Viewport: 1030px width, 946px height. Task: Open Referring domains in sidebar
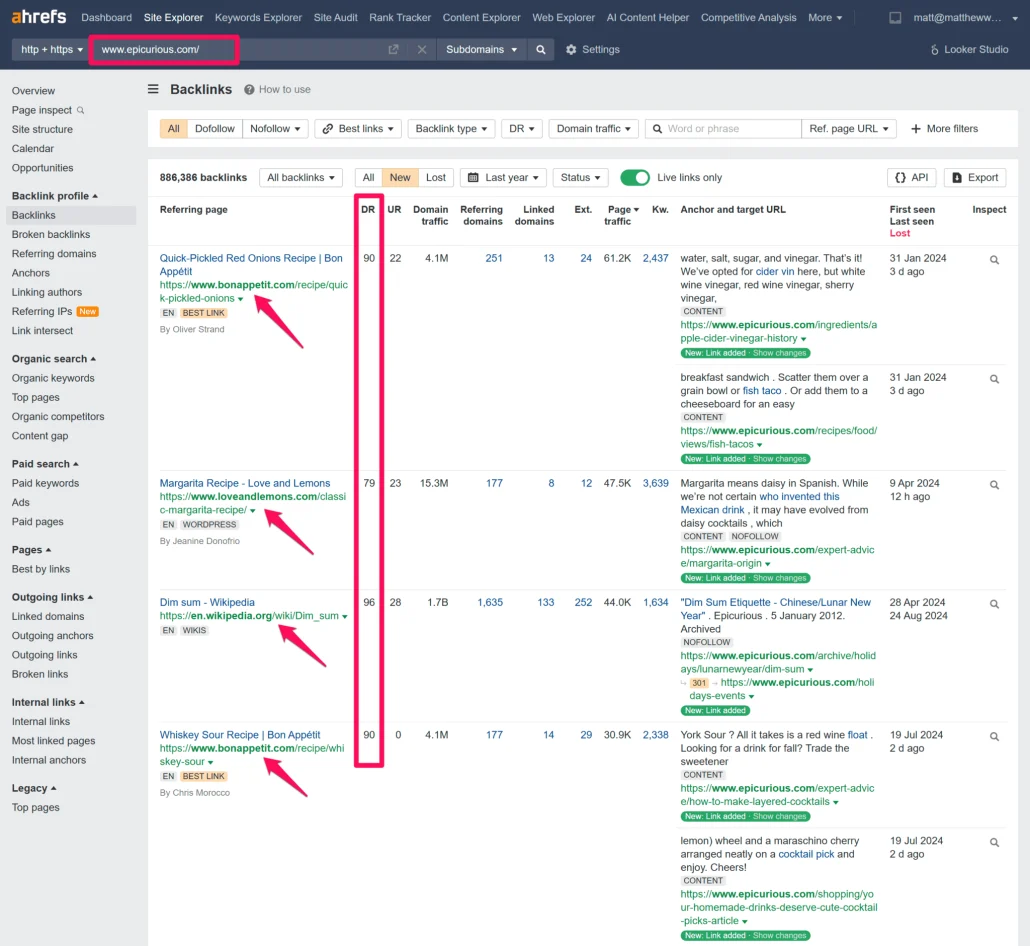54,254
